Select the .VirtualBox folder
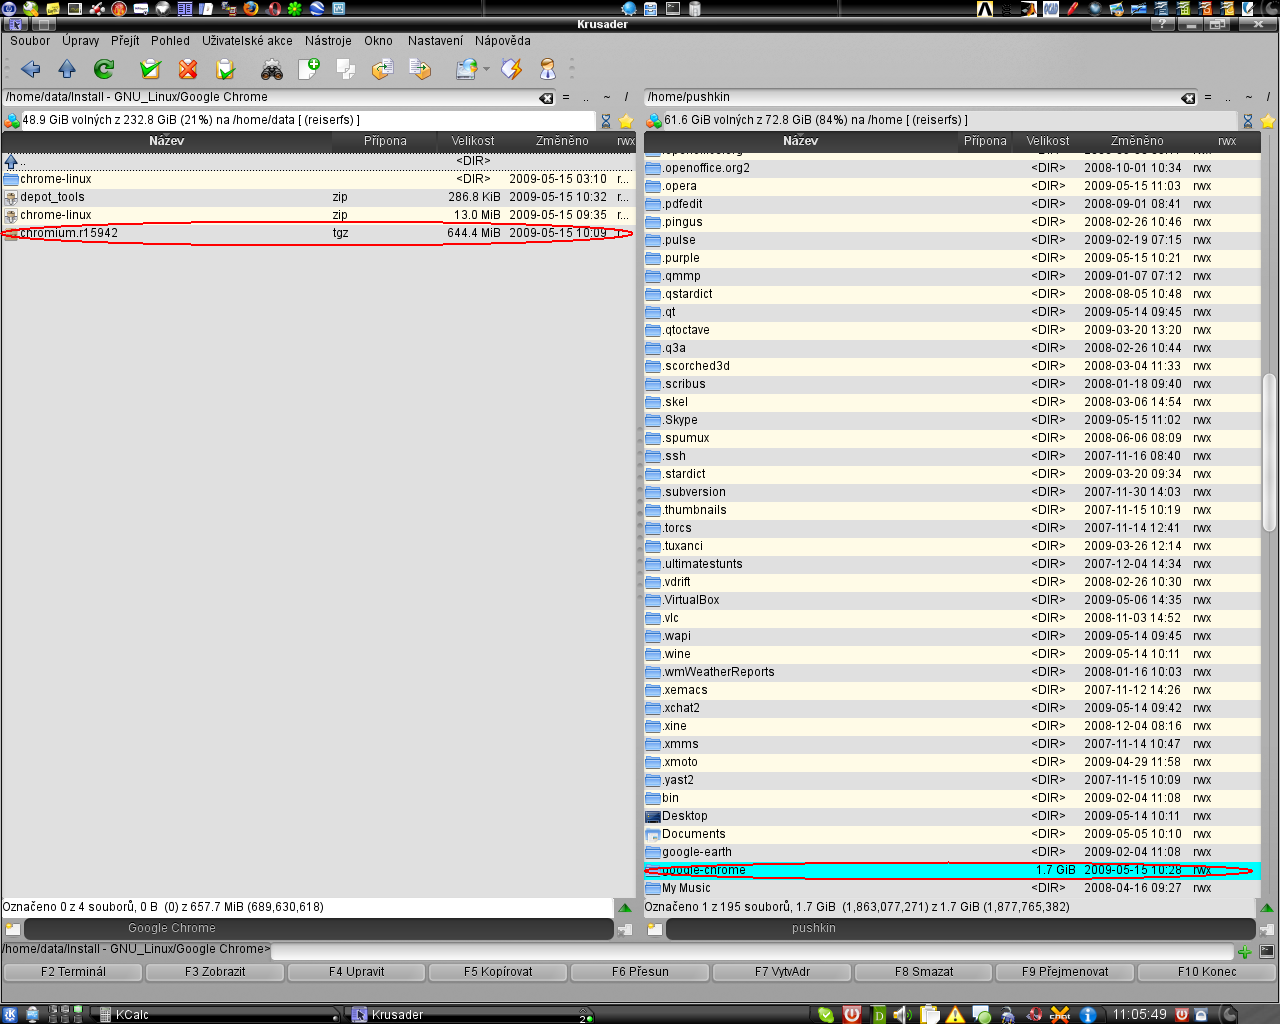 (x=952, y=600)
